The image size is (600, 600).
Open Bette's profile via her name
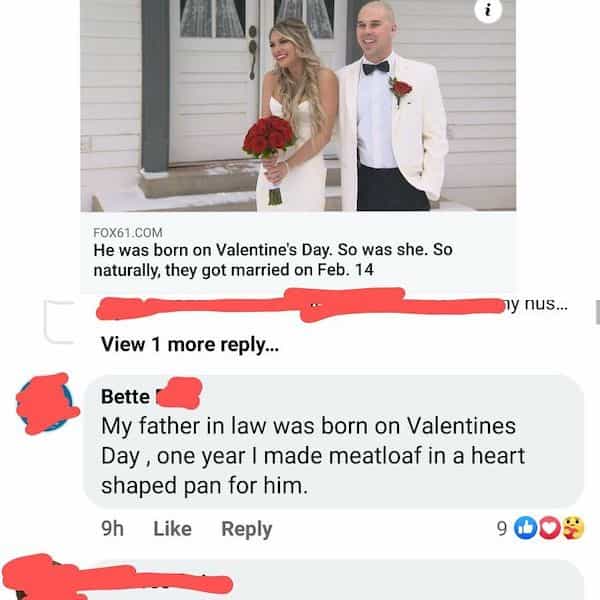point(126,396)
